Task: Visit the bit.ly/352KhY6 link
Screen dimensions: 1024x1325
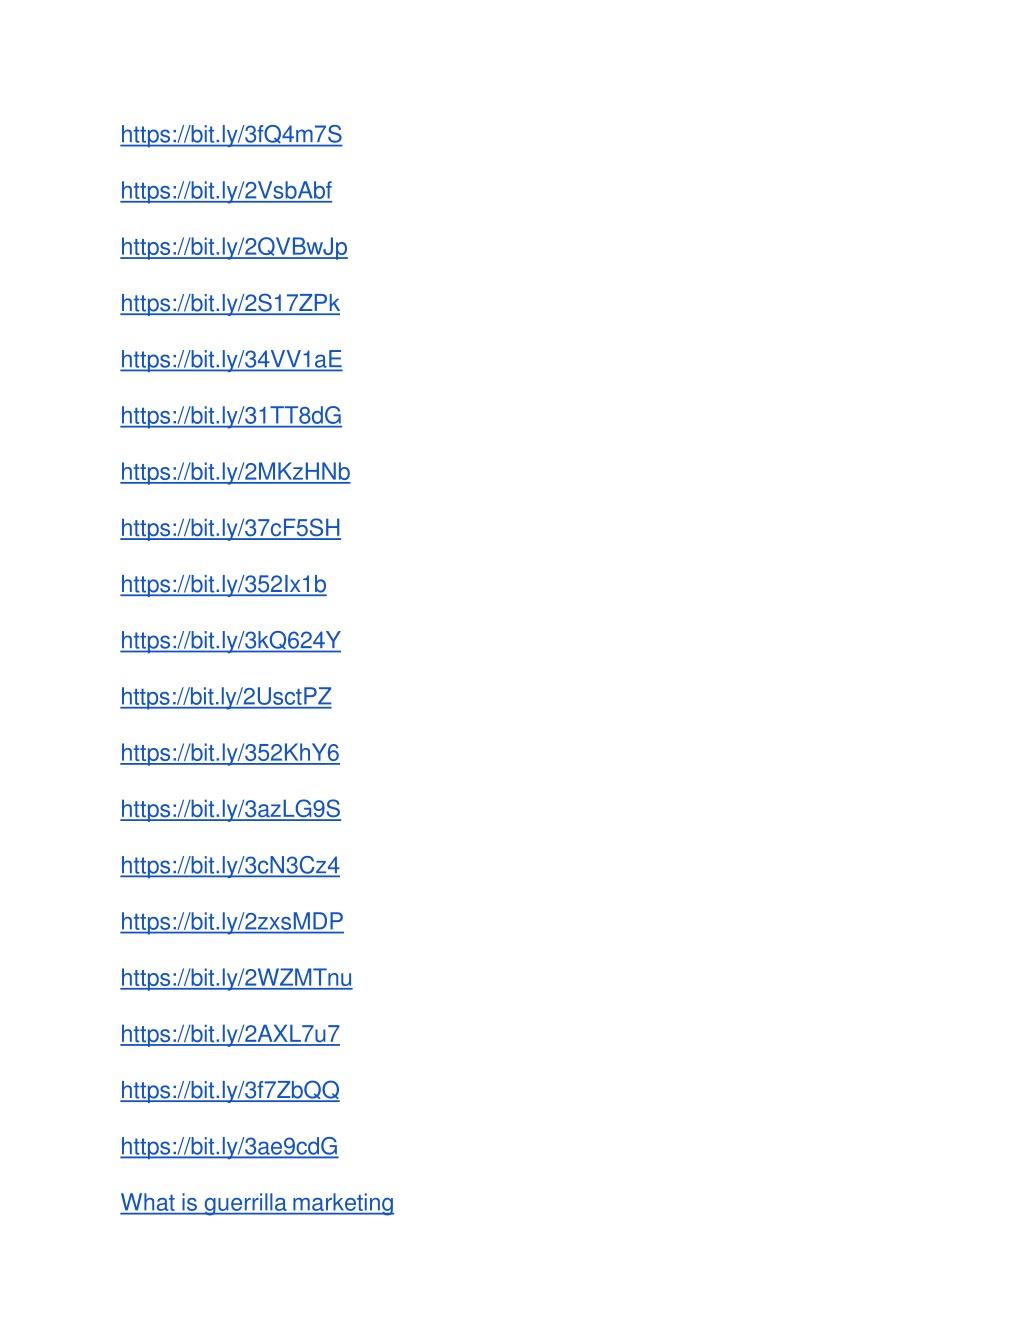Action: point(230,753)
